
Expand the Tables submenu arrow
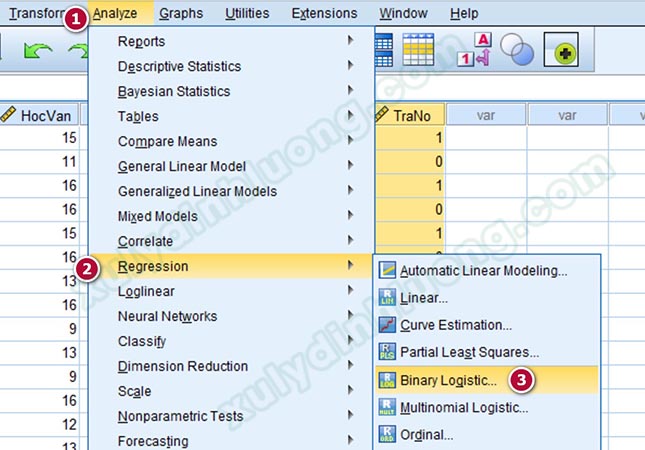click(x=350, y=115)
